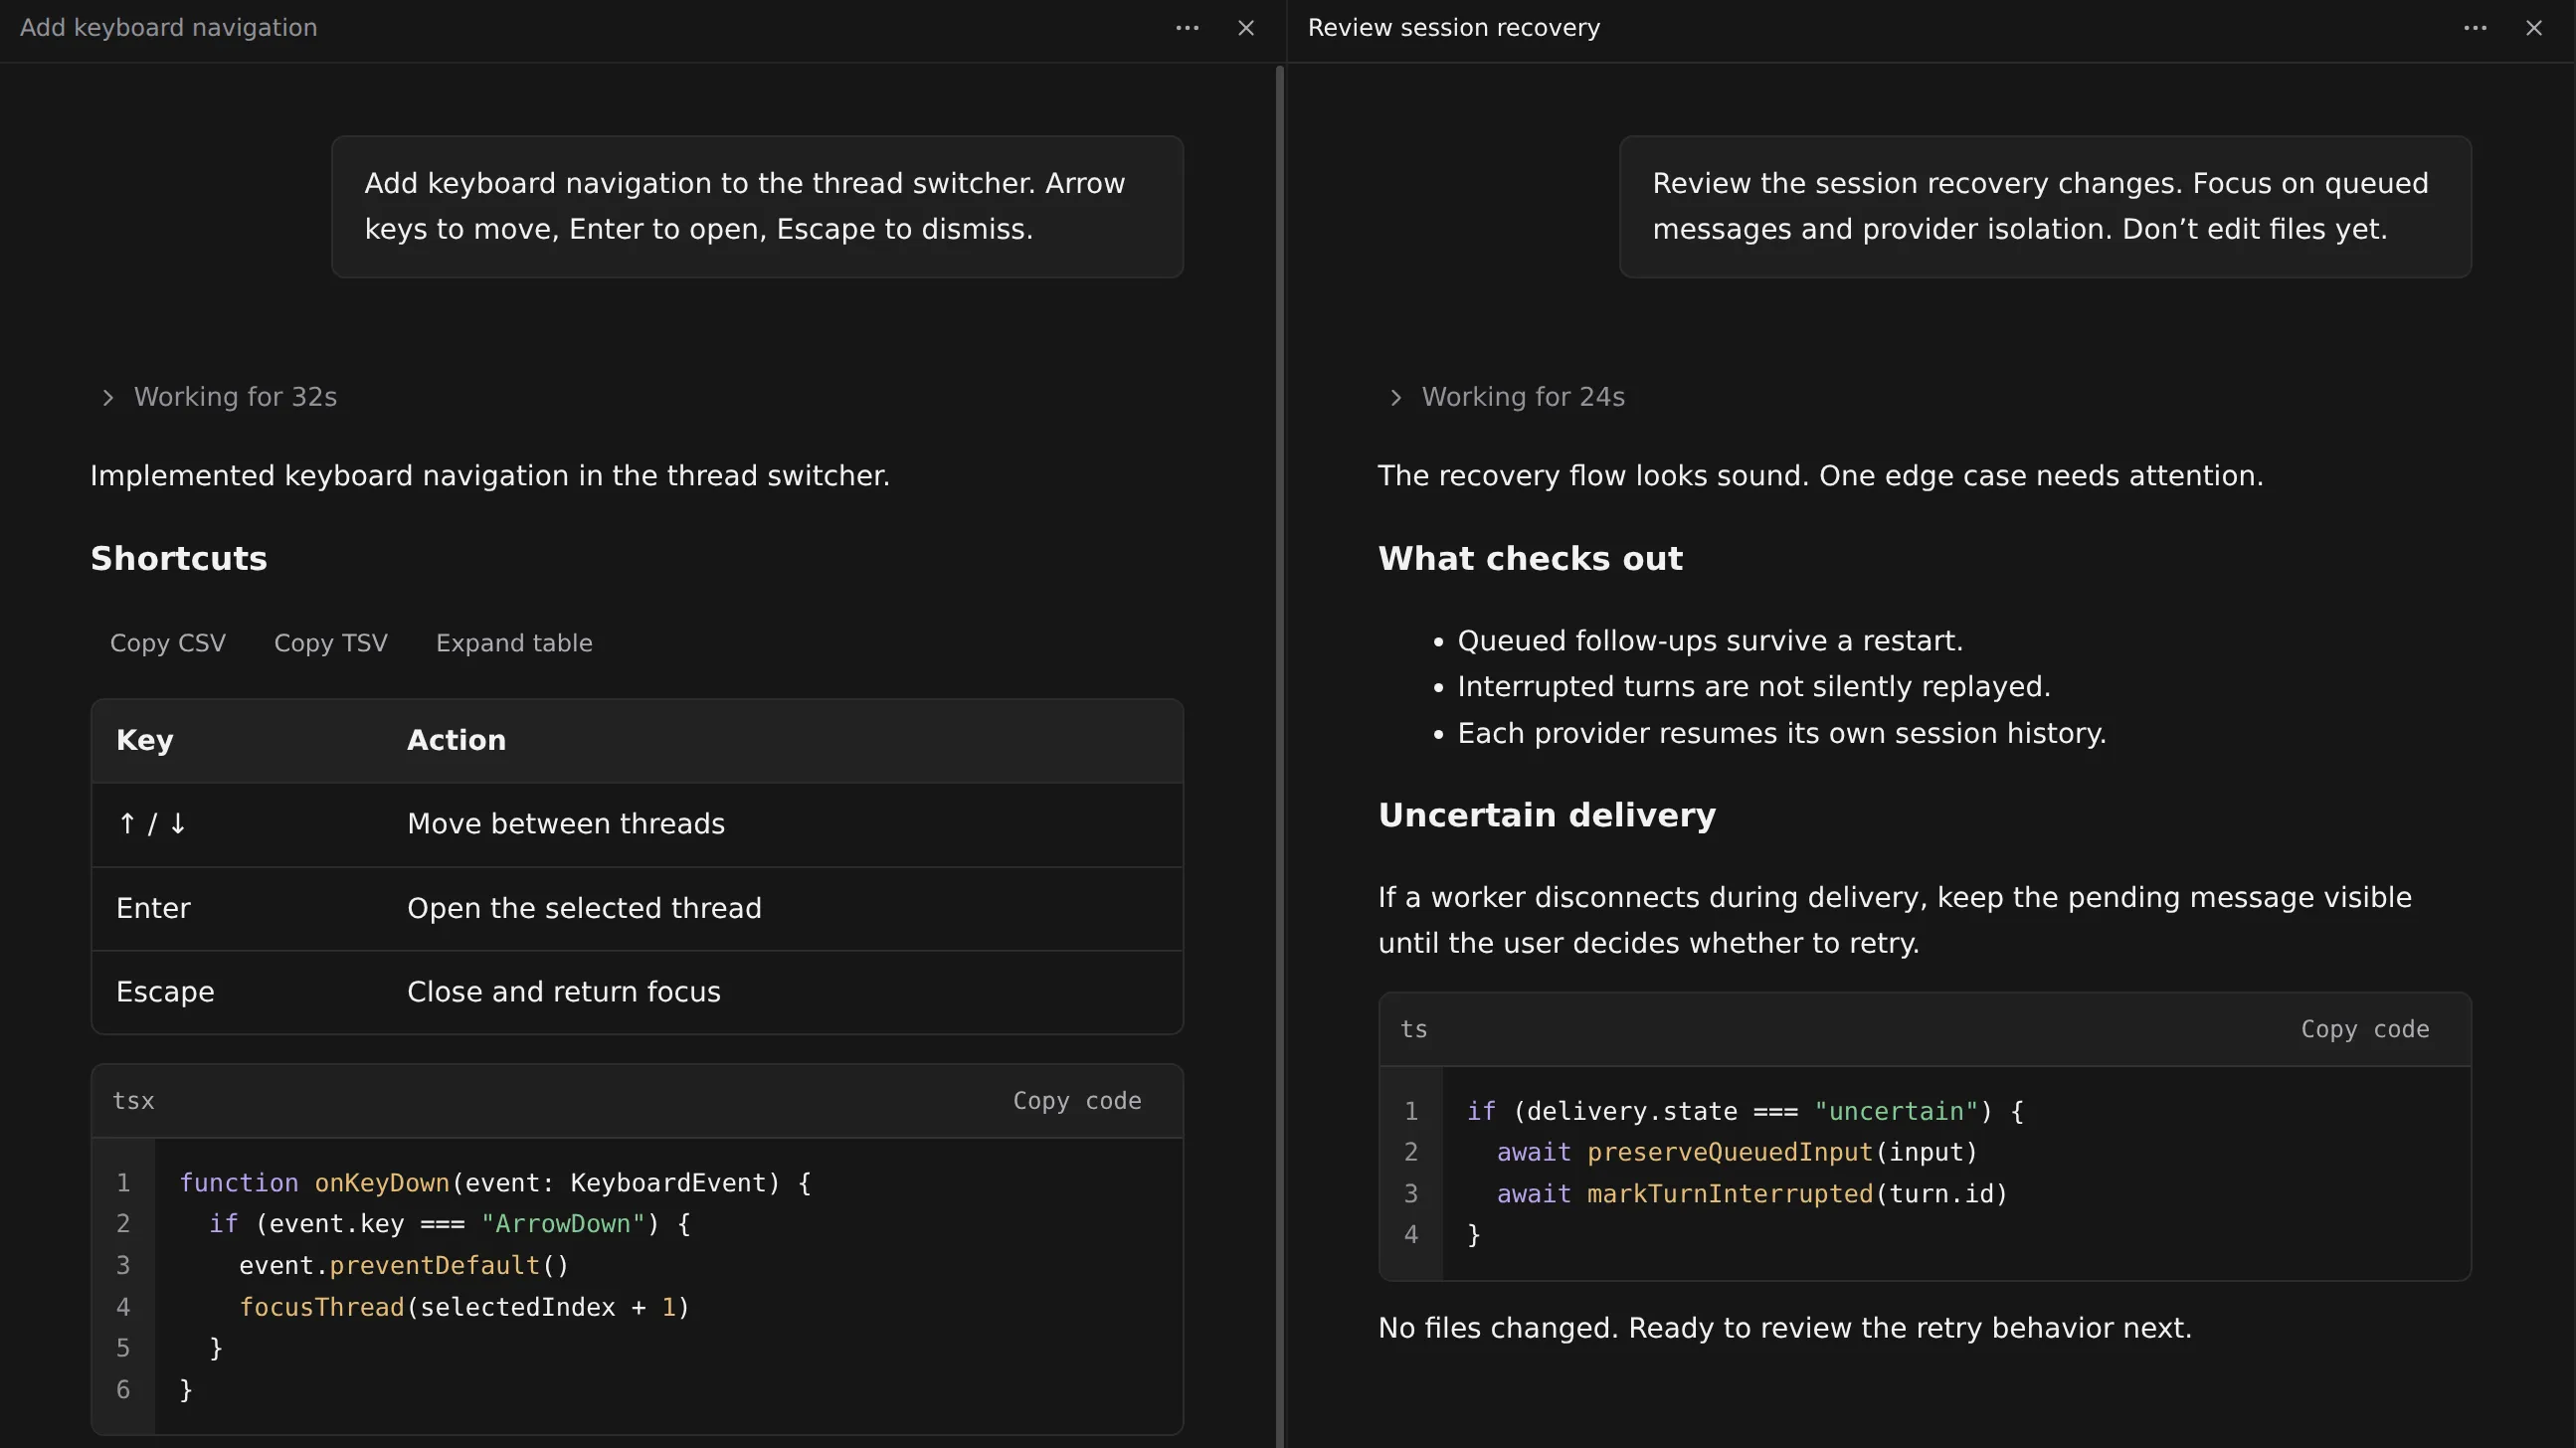Click the user message about session recovery changes
2576x1448 pixels.
[2045, 206]
